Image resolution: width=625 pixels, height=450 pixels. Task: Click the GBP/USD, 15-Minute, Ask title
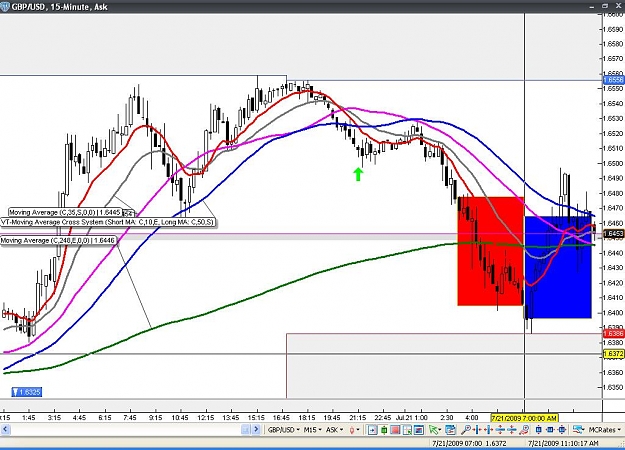click(60, 7)
